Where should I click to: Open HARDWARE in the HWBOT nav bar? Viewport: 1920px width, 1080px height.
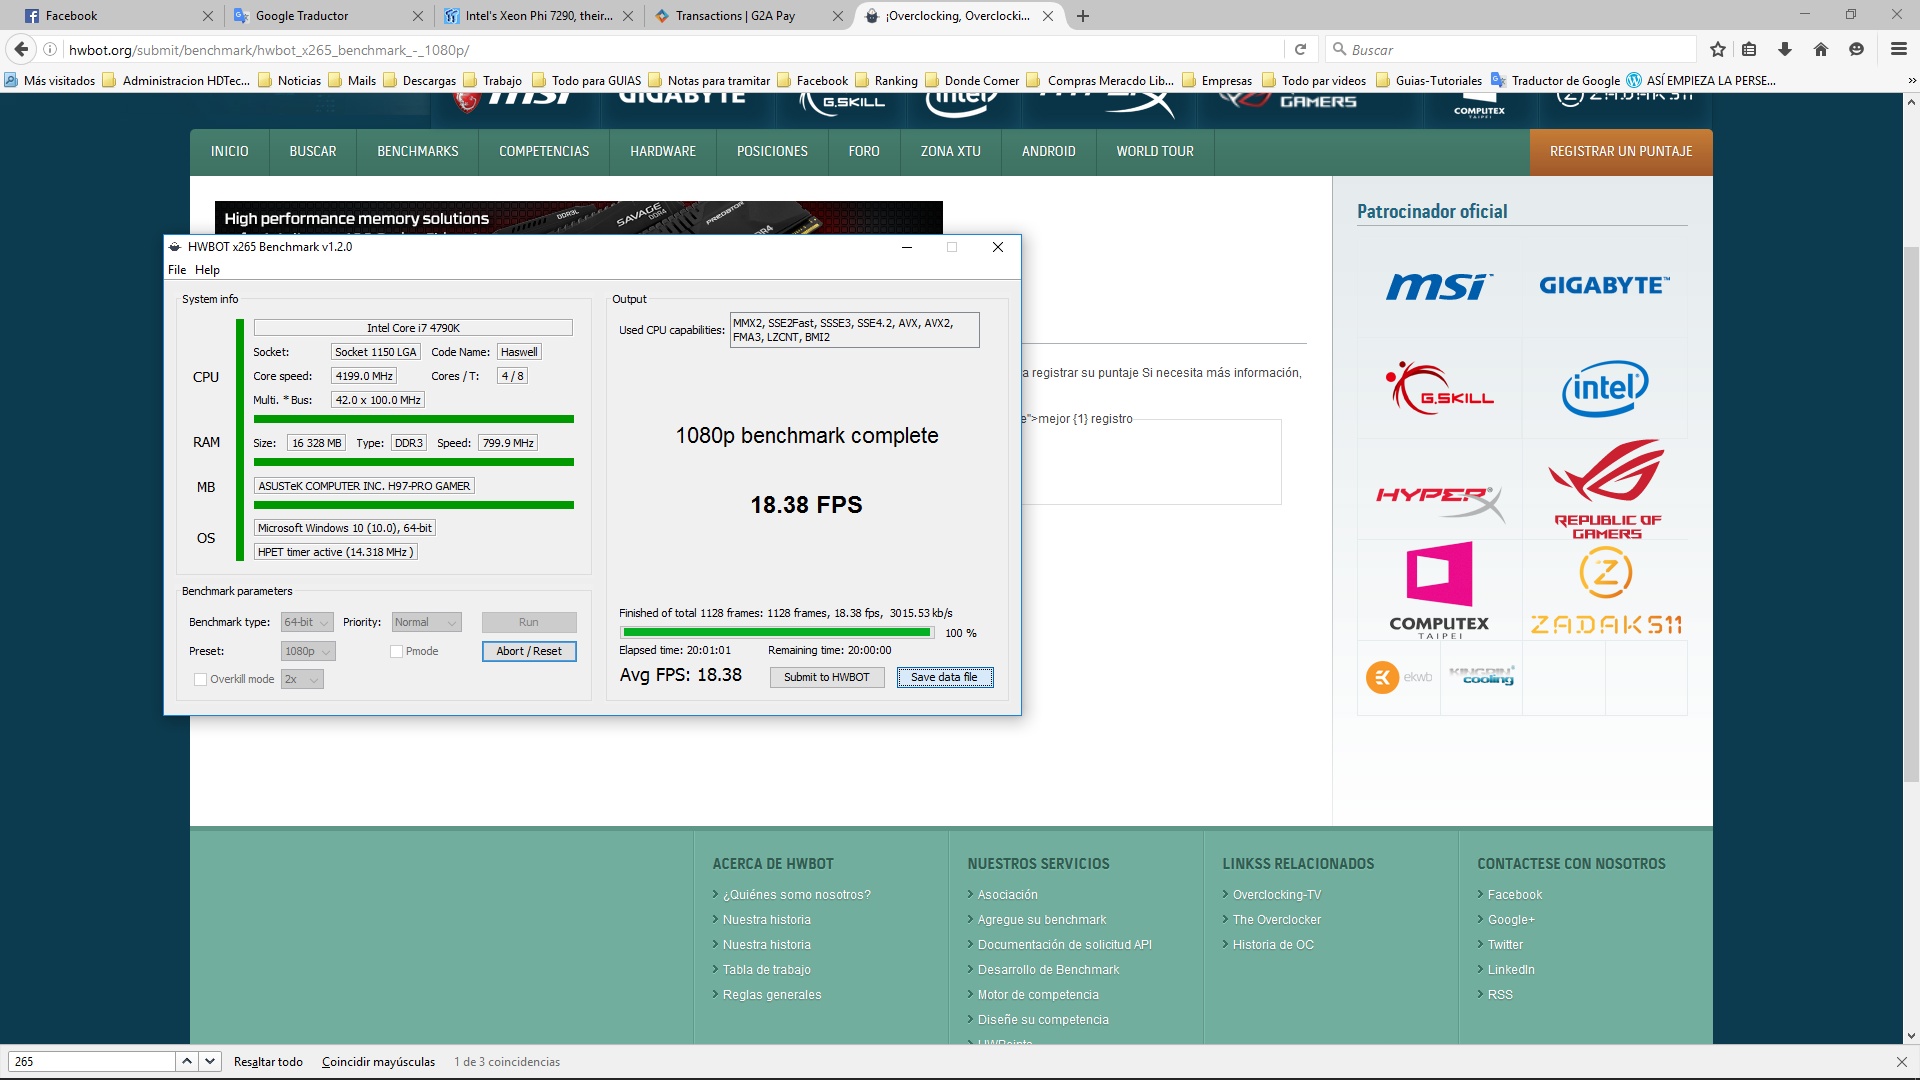click(663, 152)
